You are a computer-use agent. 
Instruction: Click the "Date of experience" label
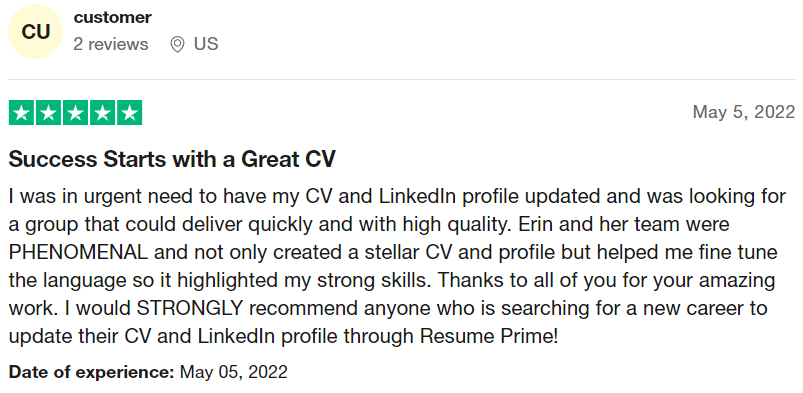(92, 372)
